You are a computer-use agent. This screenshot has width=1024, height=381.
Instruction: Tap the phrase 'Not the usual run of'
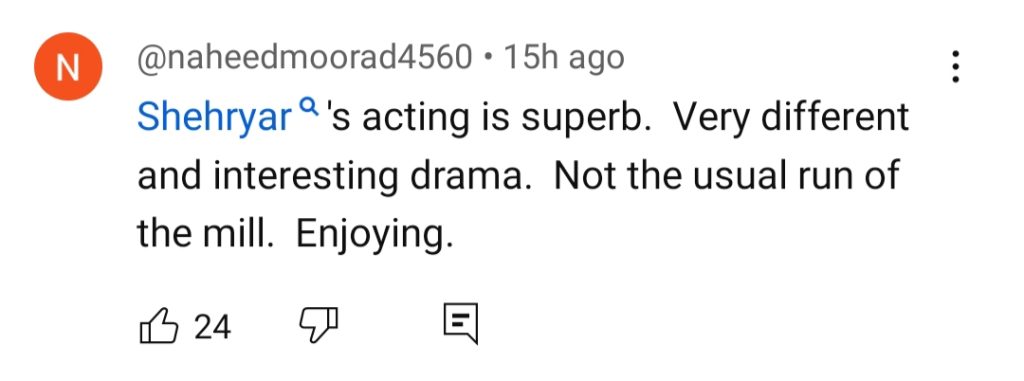pos(727,176)
